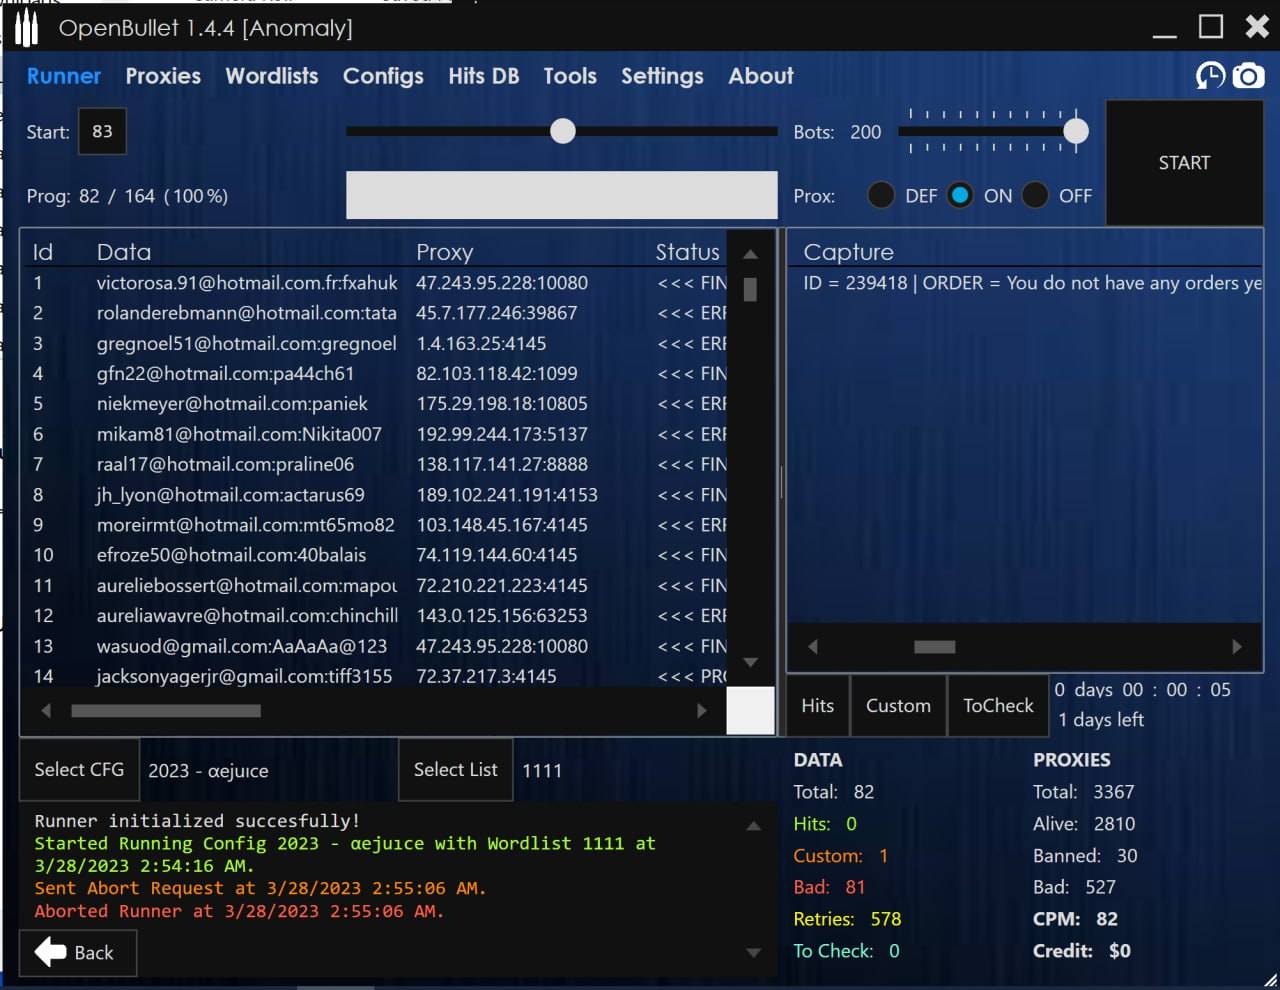The height and width of the screenshot is (990, 1280).
Task: Click the Select CFG button
Action: (x=79, y=769)
